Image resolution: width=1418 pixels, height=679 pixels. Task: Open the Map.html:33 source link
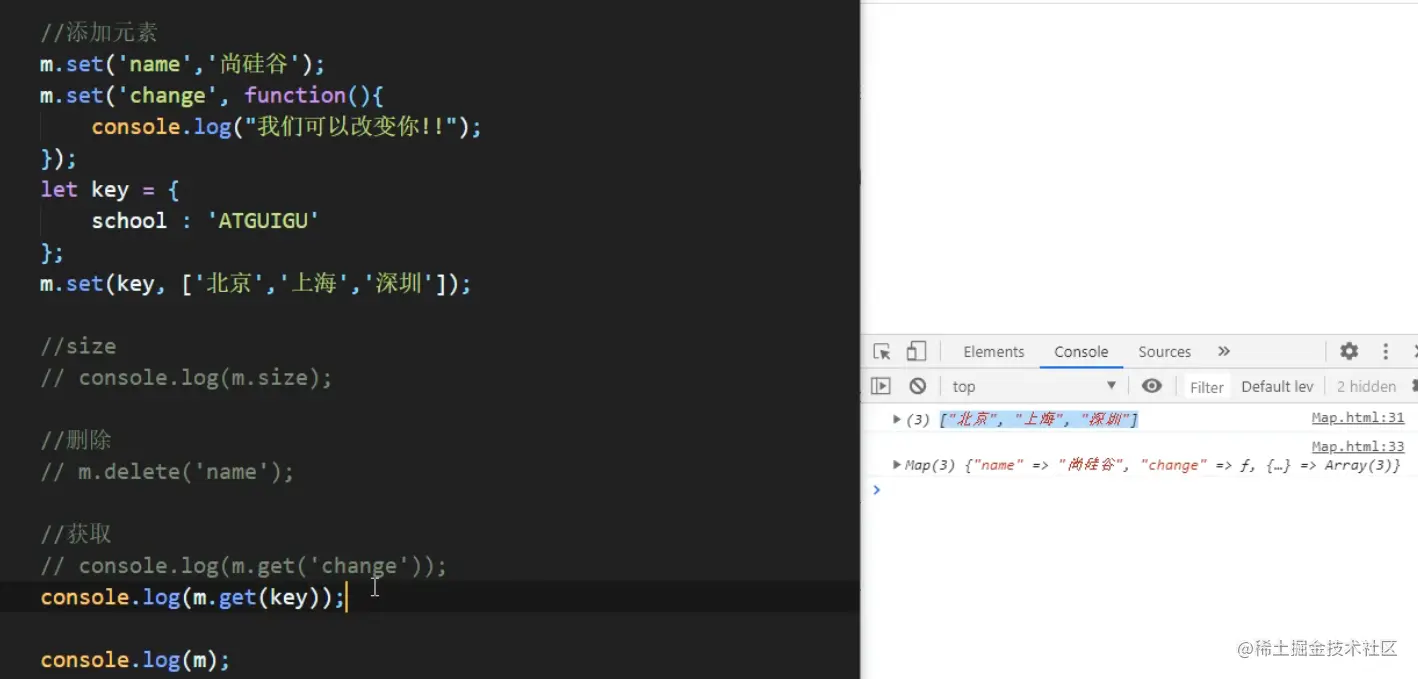click(1358, 446)
